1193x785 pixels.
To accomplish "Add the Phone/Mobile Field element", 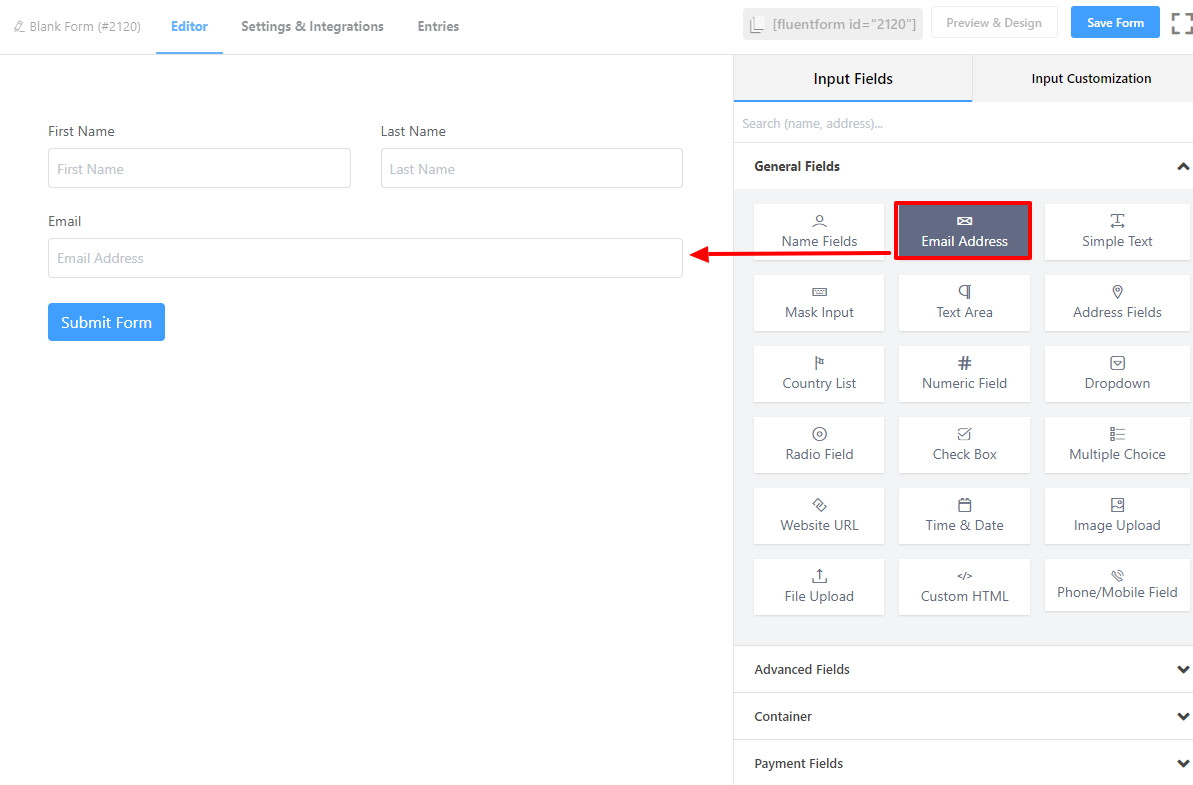I will [x=1116, y=585].
